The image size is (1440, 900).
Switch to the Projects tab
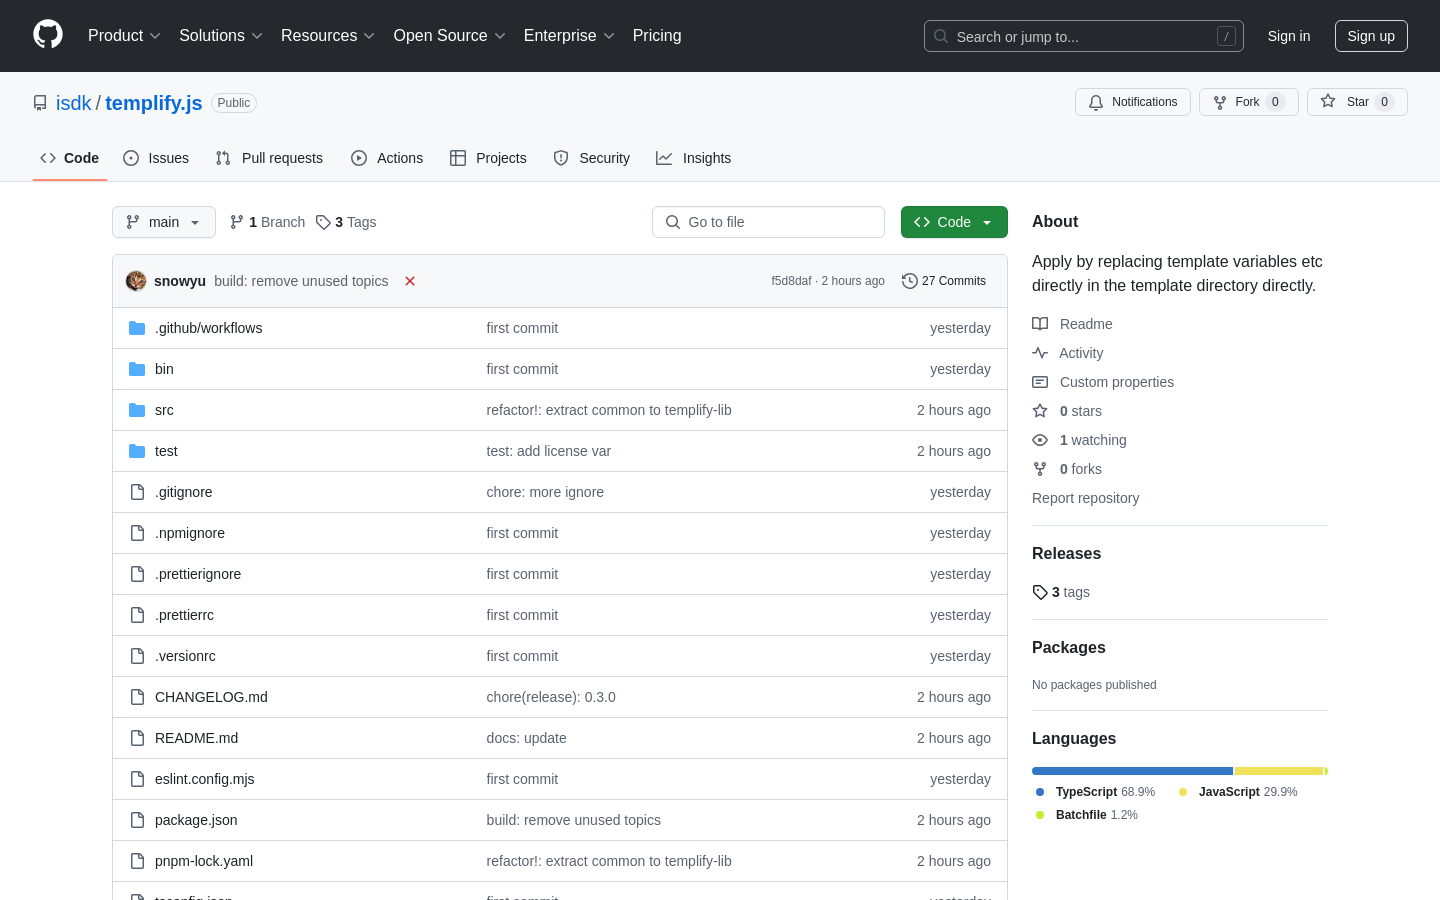tap(488, 158)
